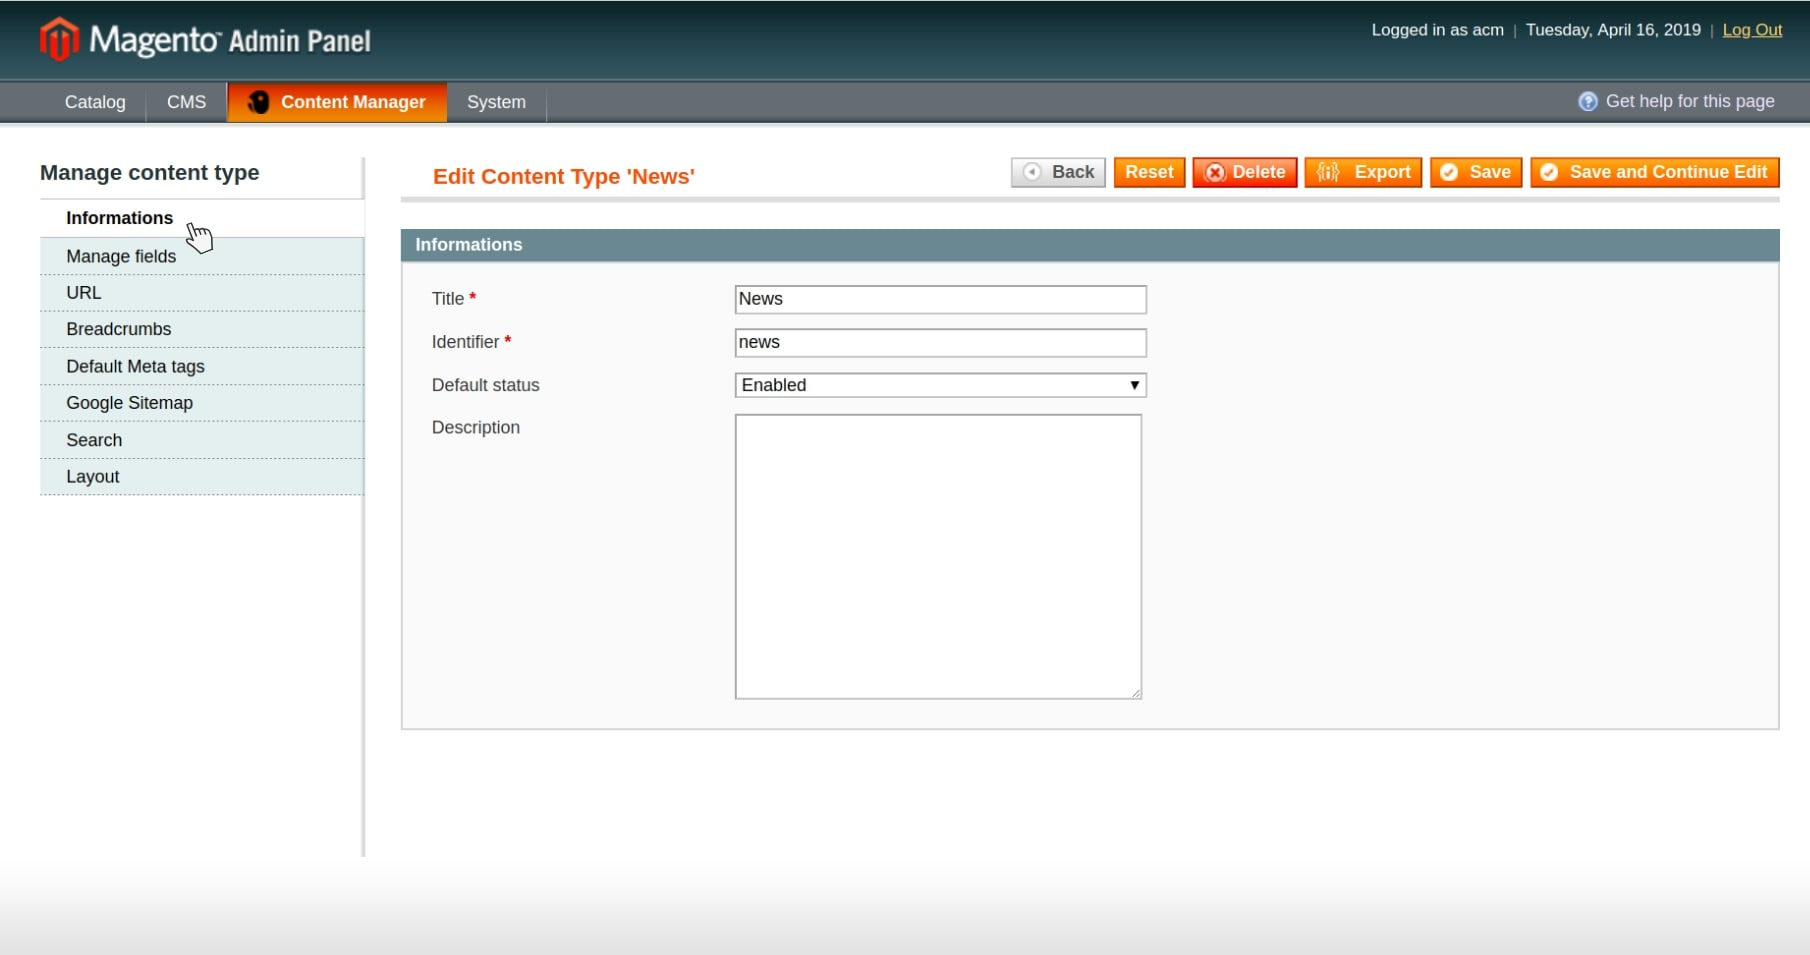Click the Content Manager menu icon
This screenshot has height=955, width=1810.
click(258, 102)
